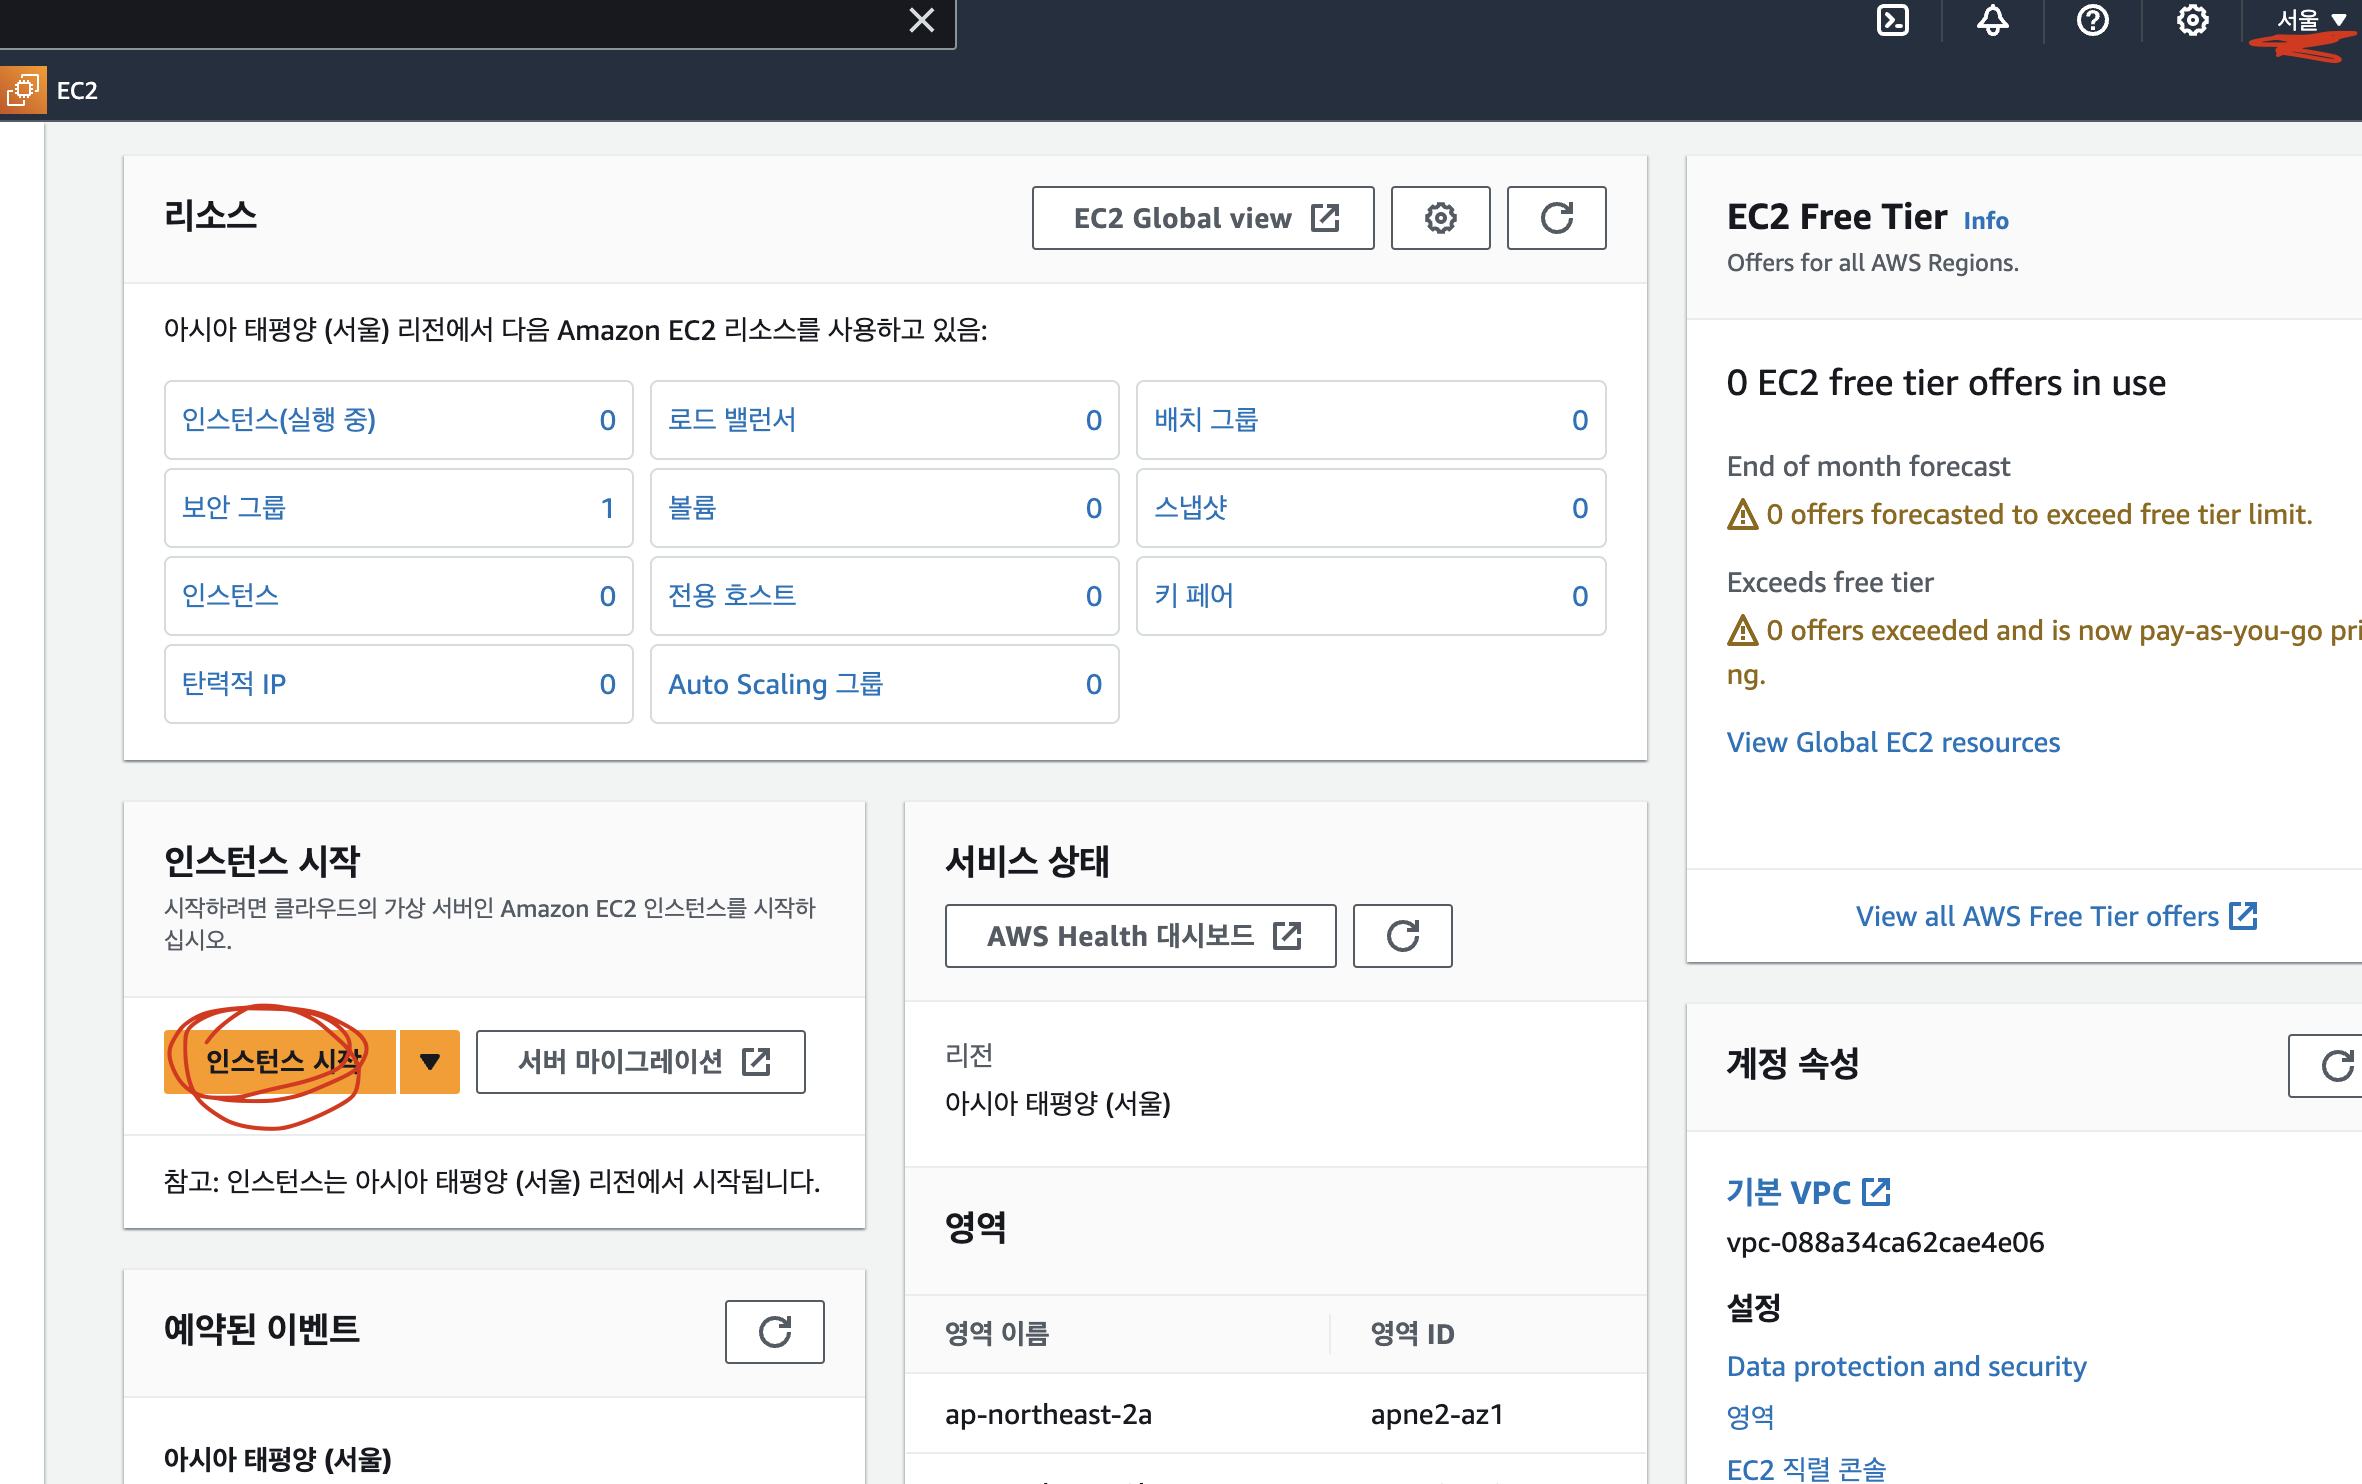Screen dimensions: 2362x1484
Task: Click the vpc-088a34ca62cae4e06 ID text
Action: (1885, 1242)
